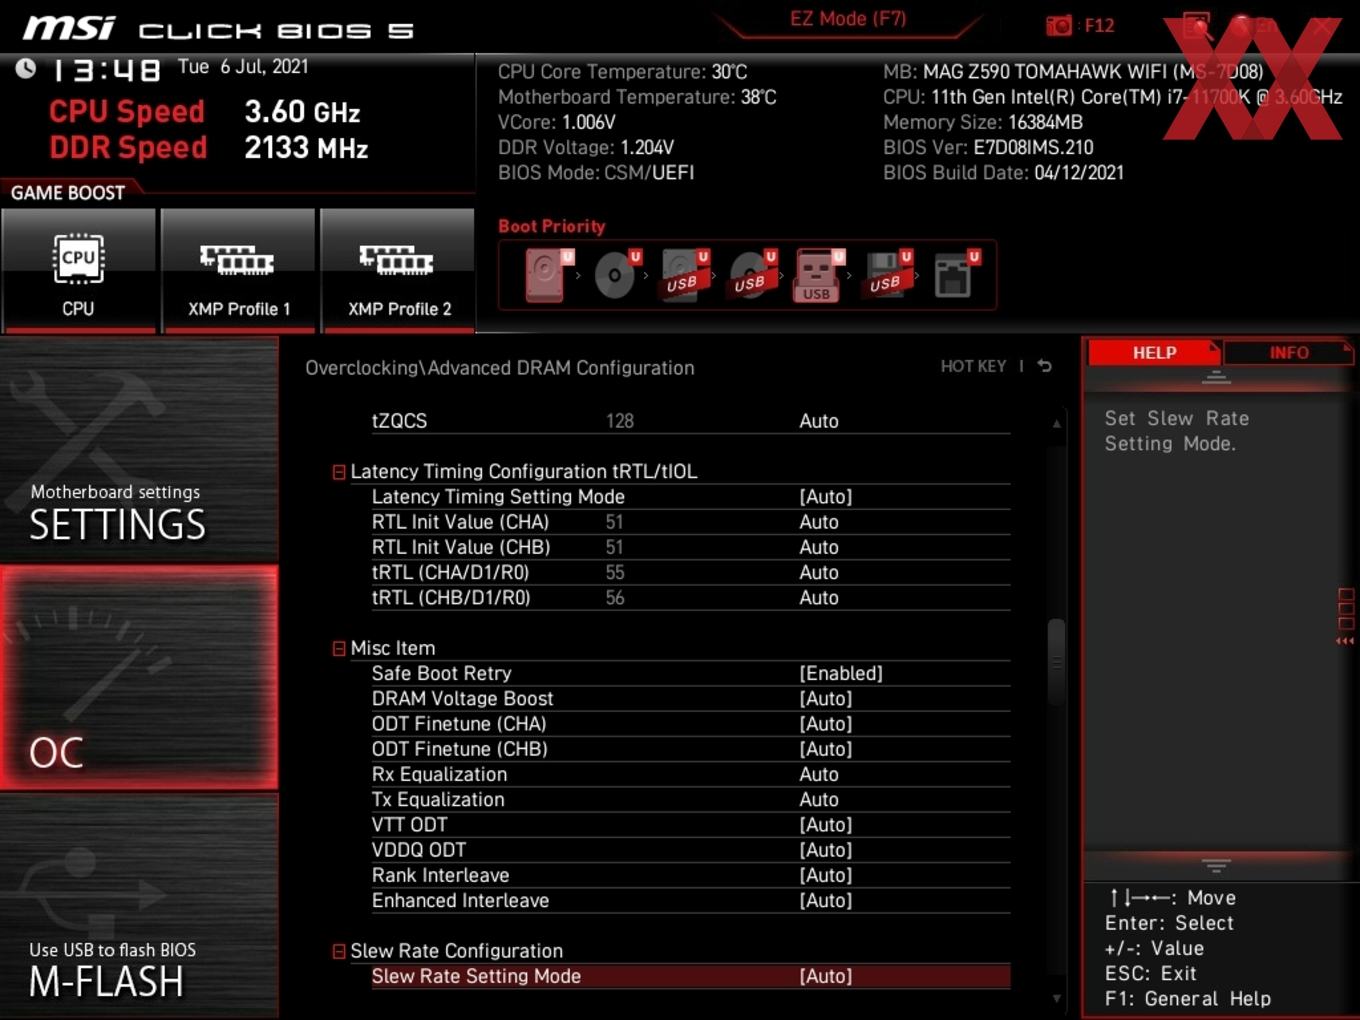Click the HOT KEY button
The image size is (1360, 1020).
[973, 366]
